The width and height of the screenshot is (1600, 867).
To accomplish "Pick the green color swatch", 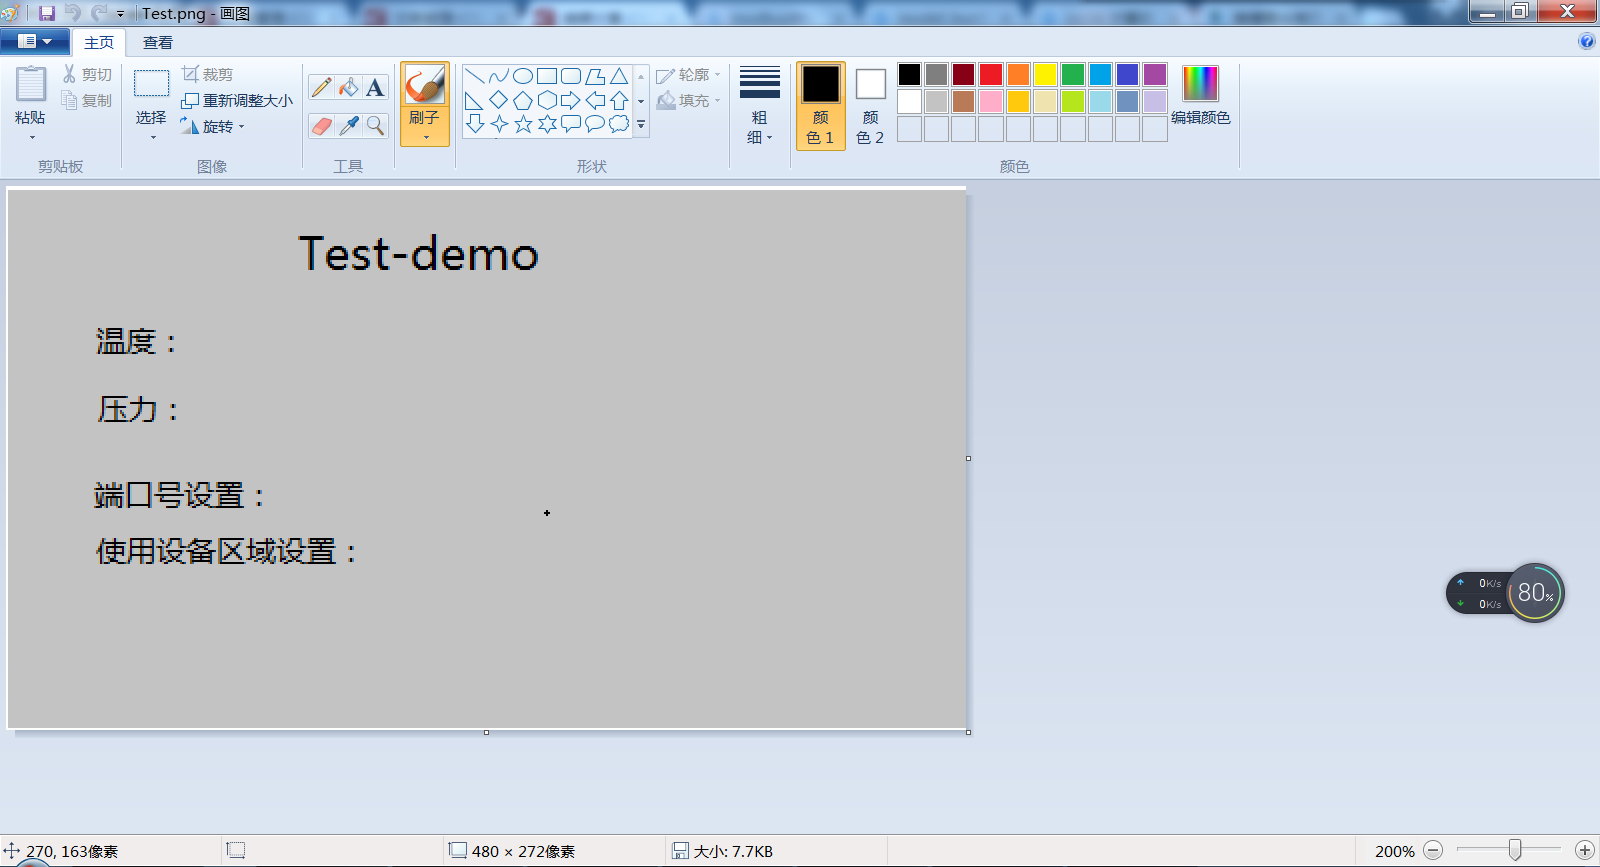I will pos(1073,75).
